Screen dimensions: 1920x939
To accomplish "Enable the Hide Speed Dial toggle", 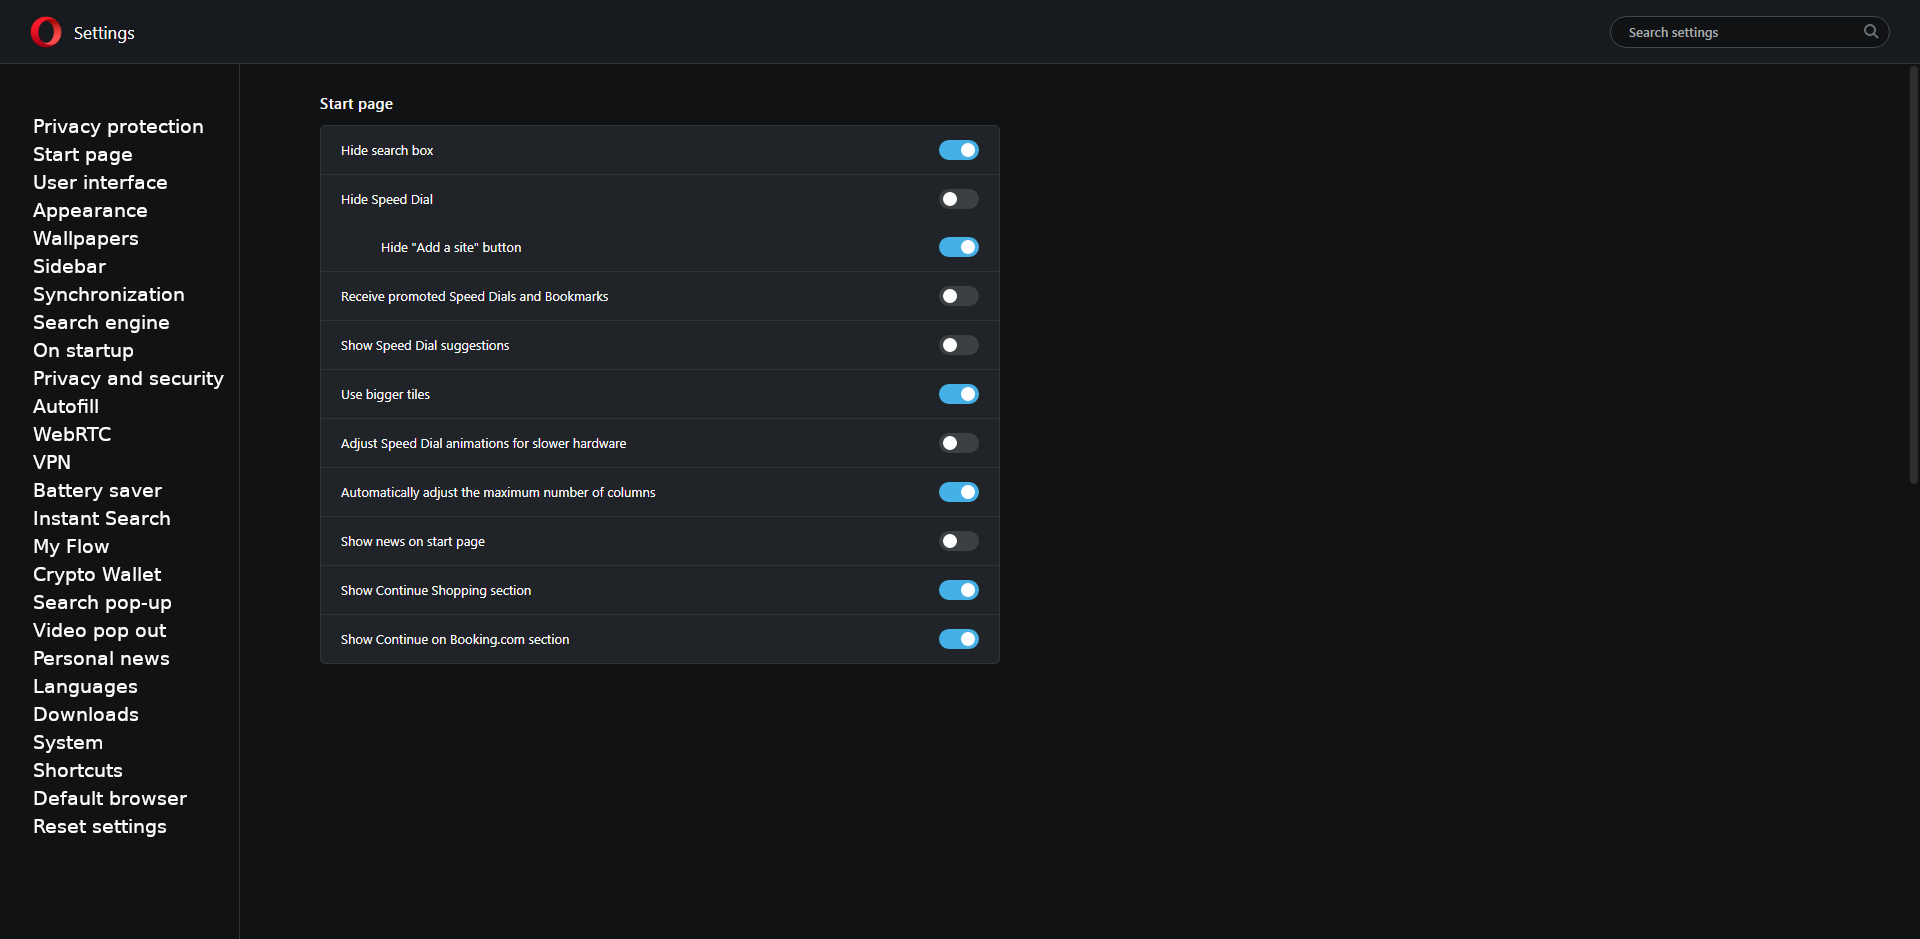I will 958,199.
